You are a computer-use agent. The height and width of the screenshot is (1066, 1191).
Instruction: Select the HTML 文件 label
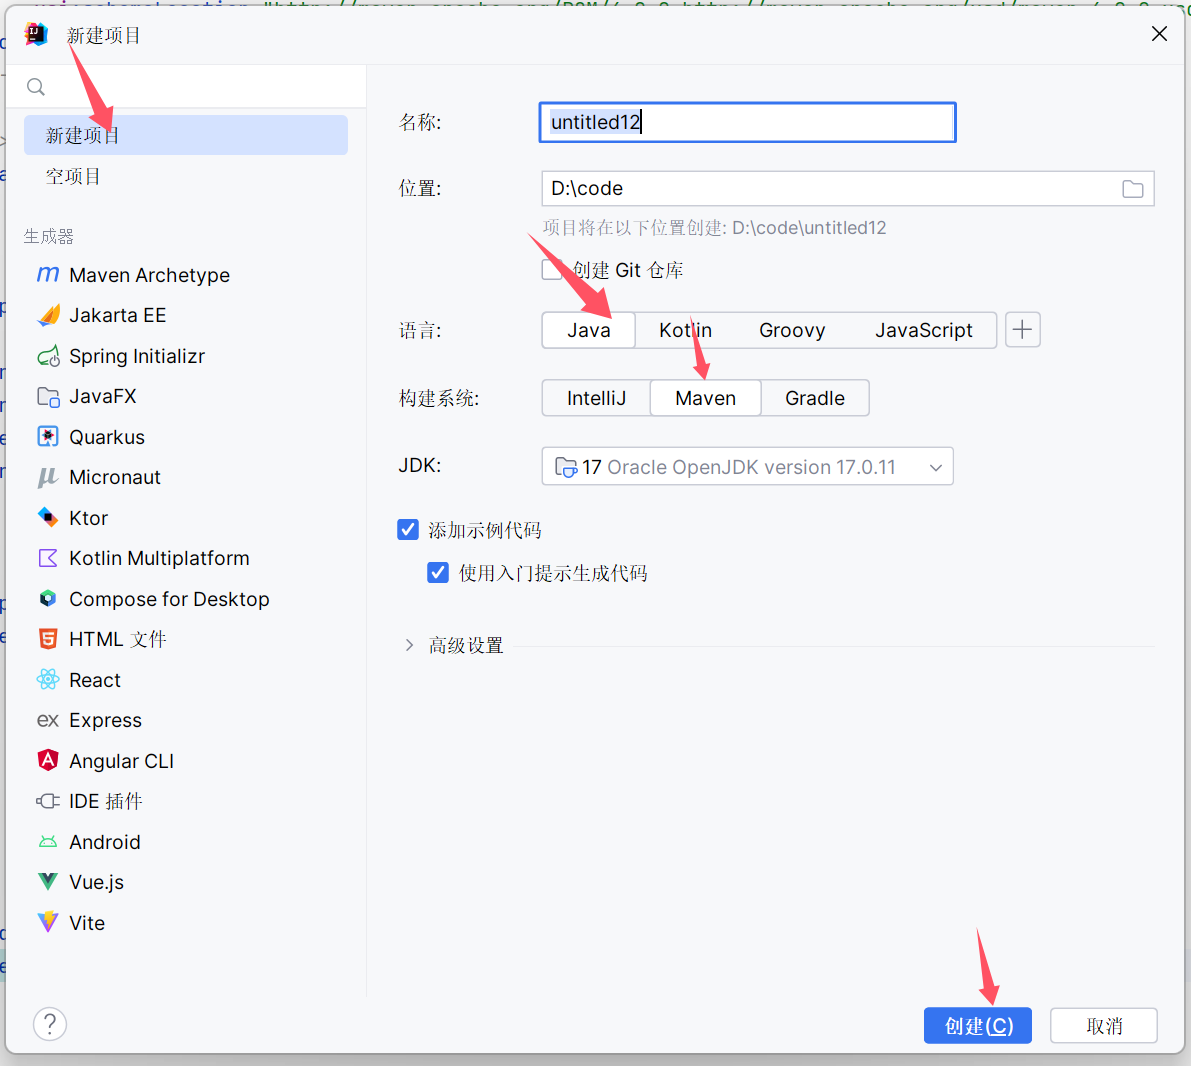point(118,639)
